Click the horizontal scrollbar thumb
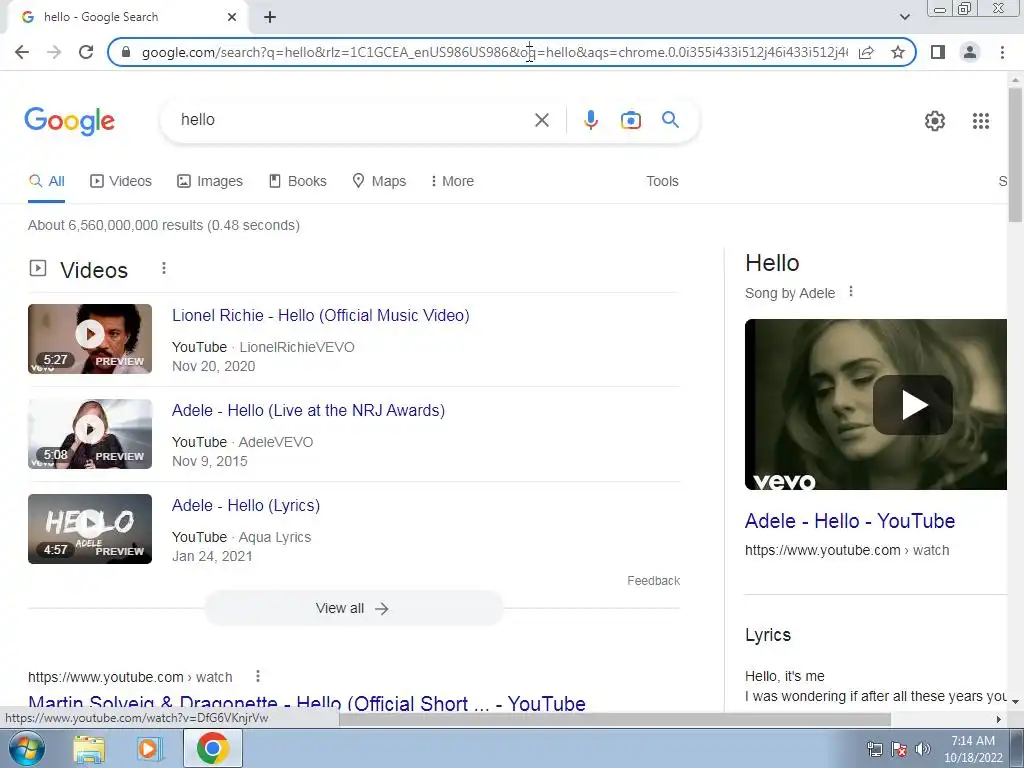 (x=615, y=720)
